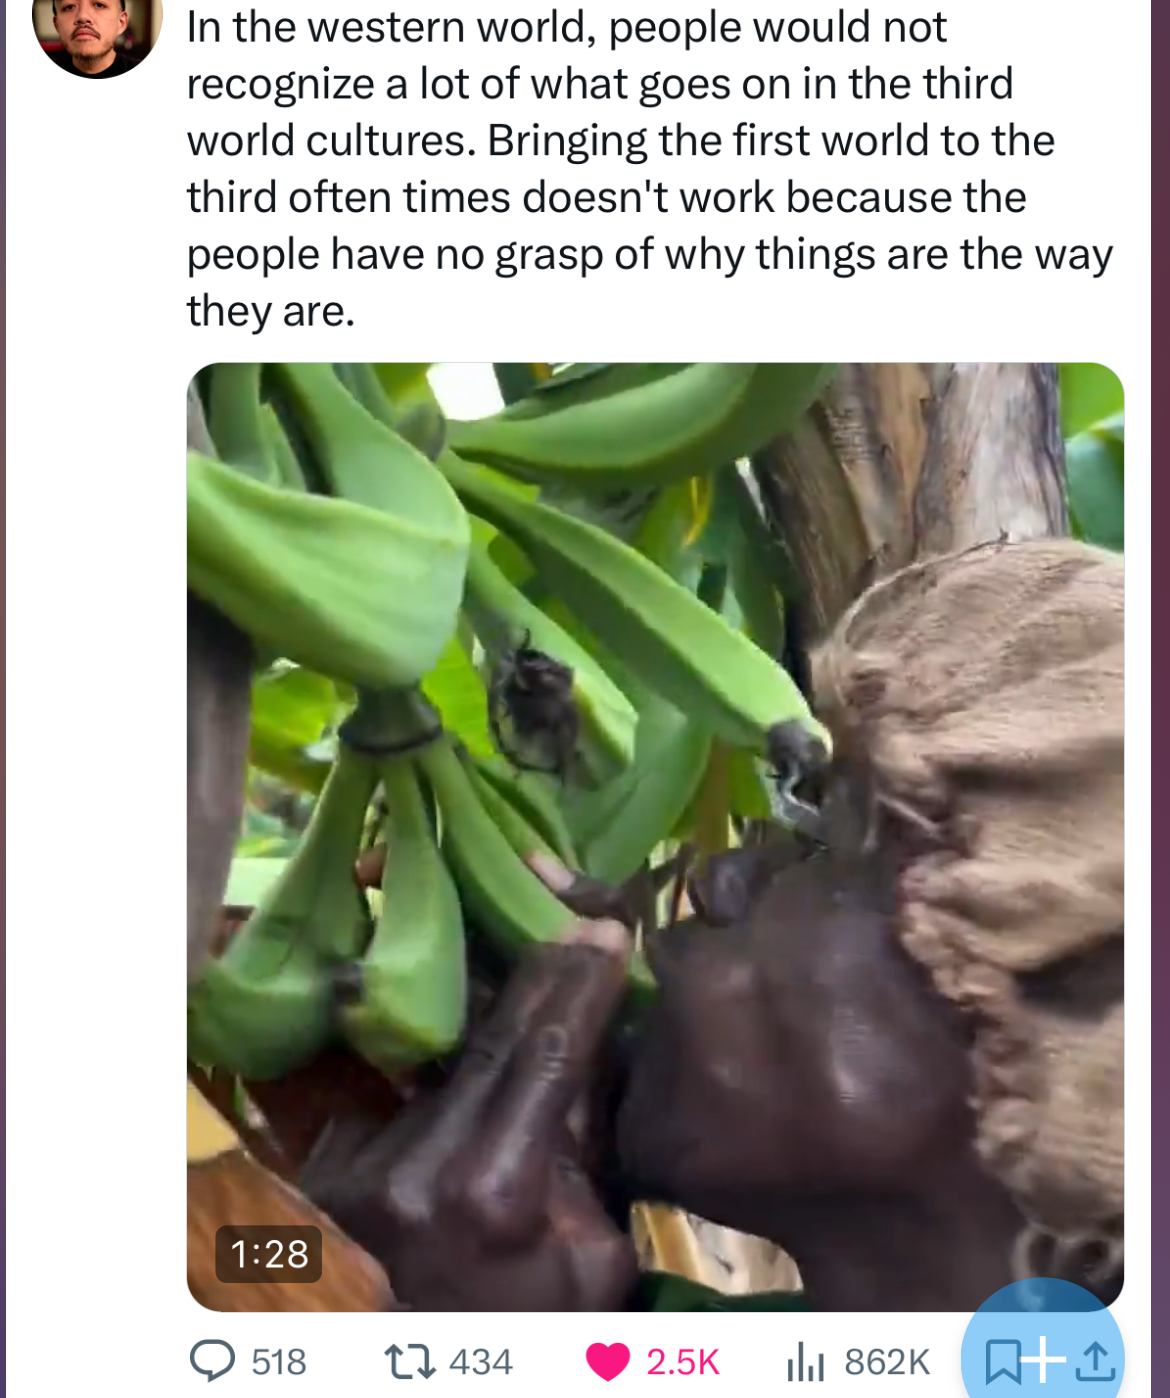
Task: Open view analytics bar chart icon
Action: [805, 1362]
